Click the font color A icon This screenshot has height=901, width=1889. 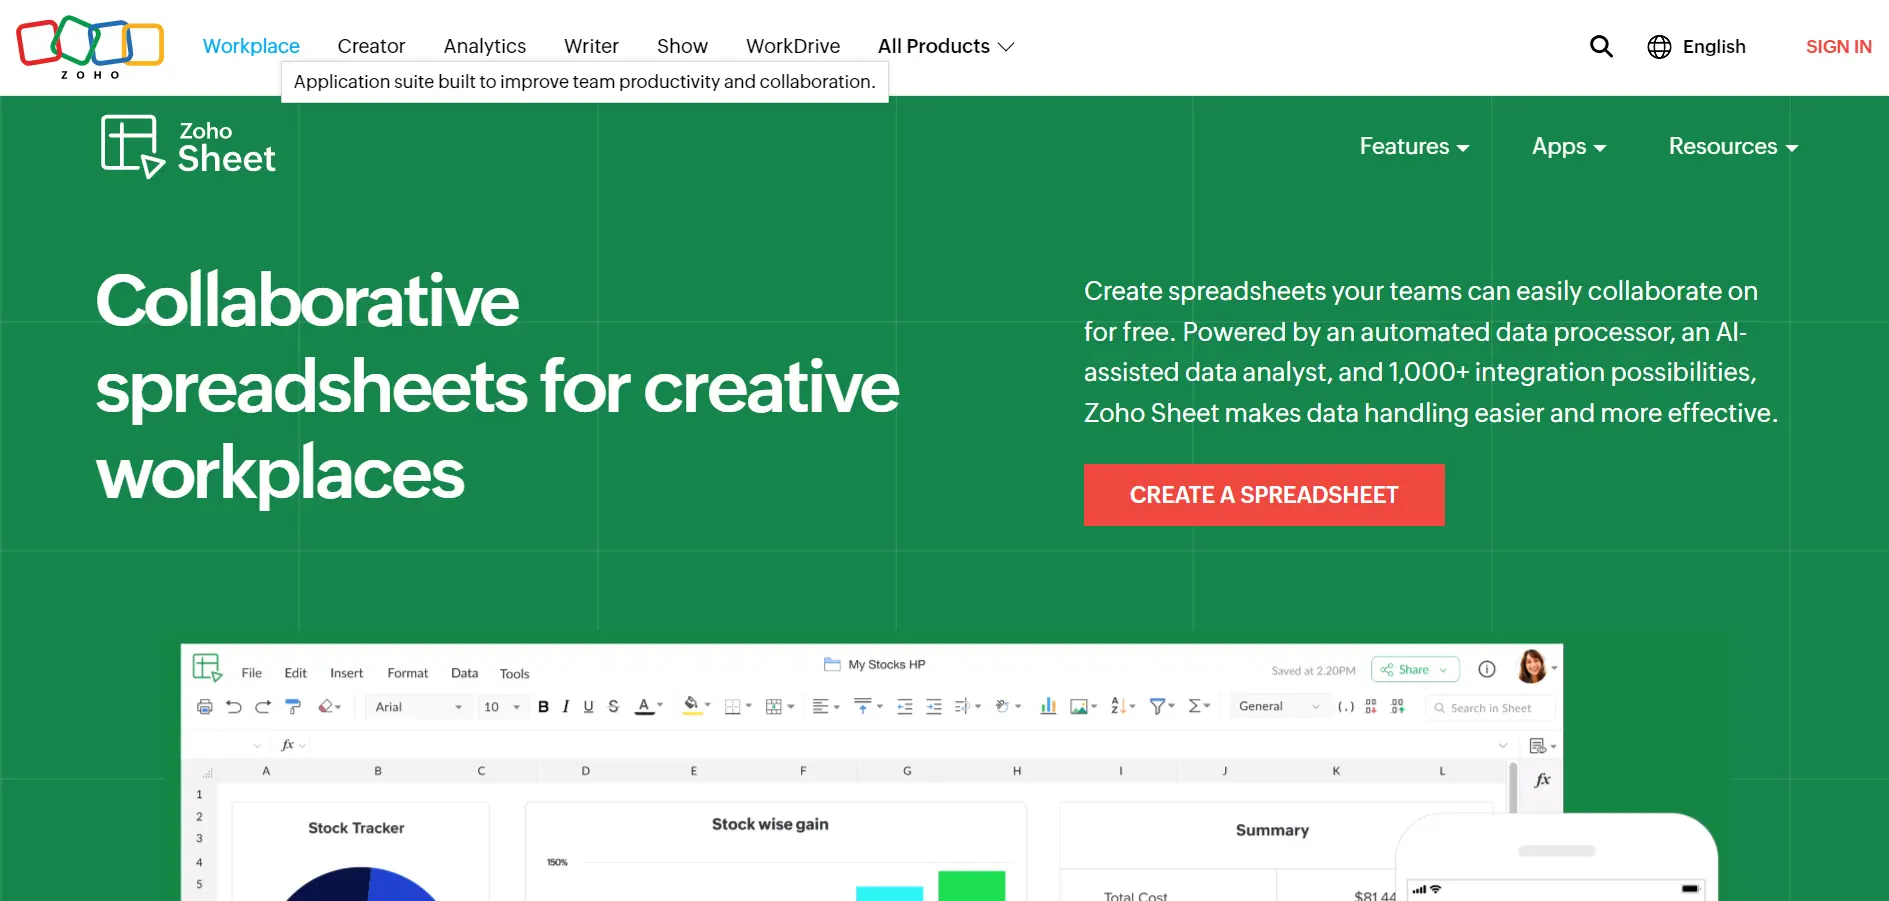pos(645,707)
